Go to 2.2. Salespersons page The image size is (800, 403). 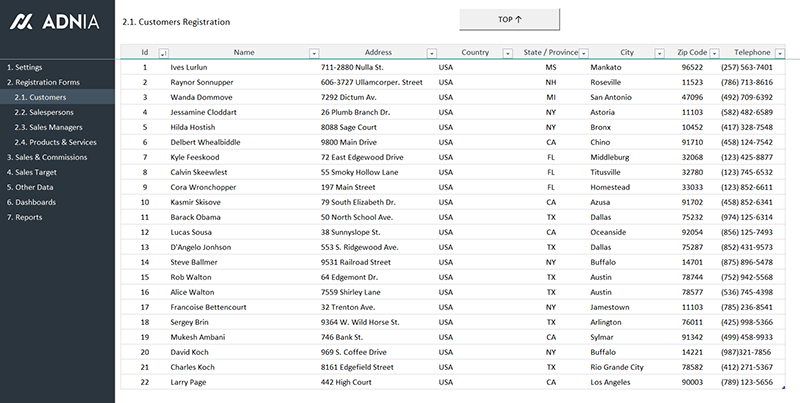point(42,112)
